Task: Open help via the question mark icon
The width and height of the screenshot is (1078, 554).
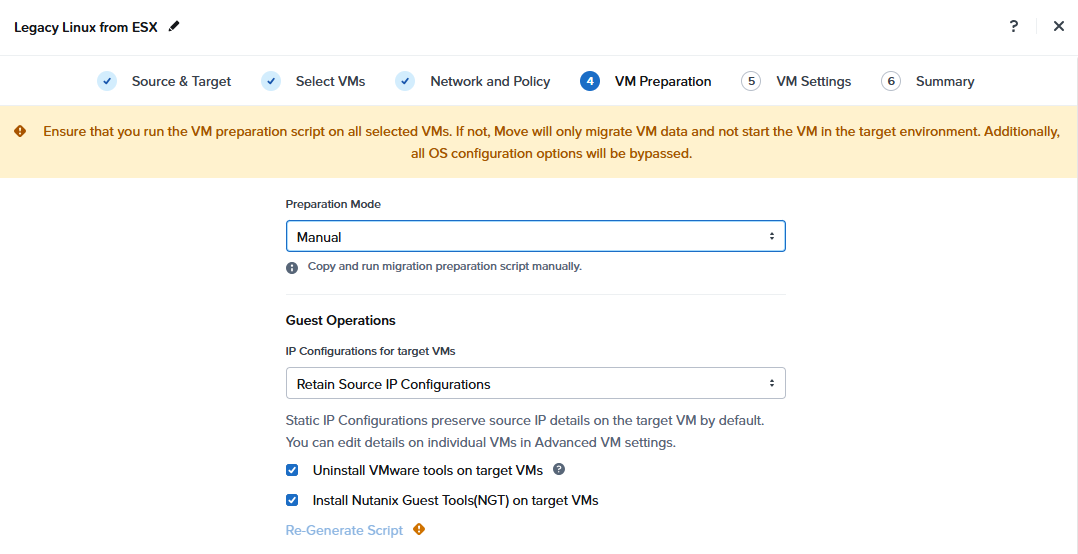Action: coord(1014,27)
